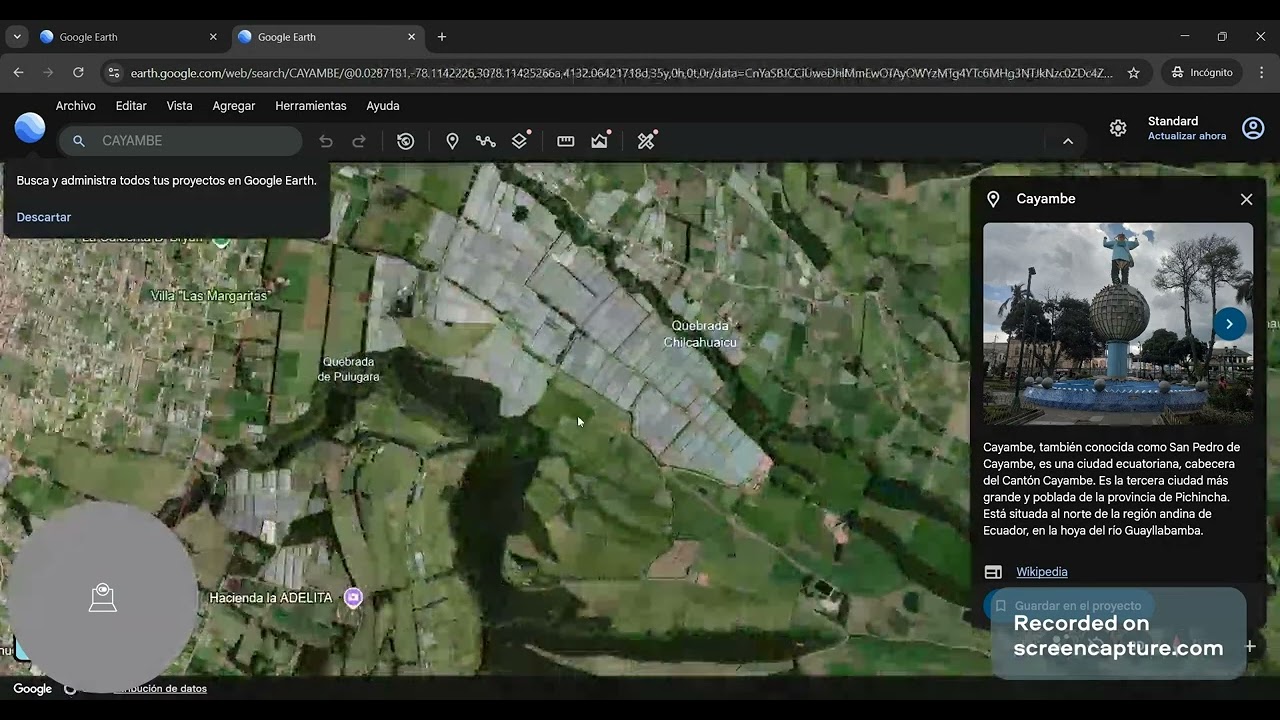Close the active Google Earth tab
Screen dimensions: 1280x720
(x=411, y=37)
